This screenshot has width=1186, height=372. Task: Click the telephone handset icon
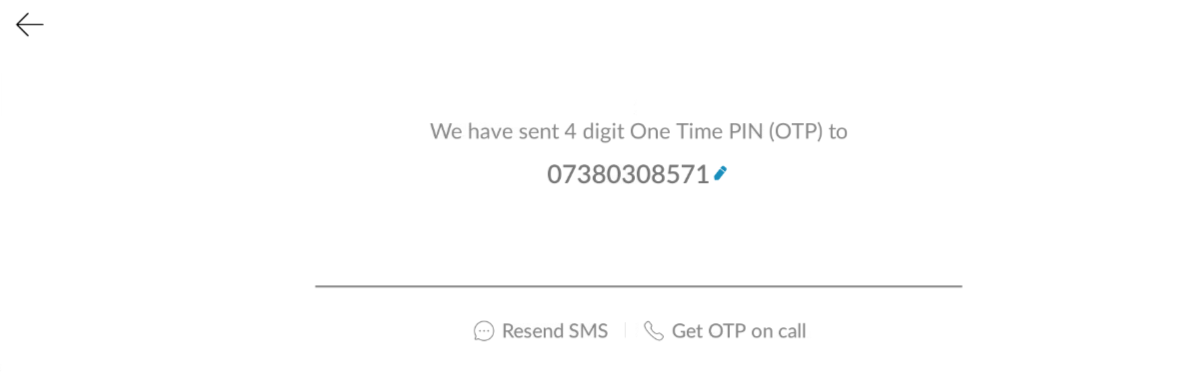(x=654, y=331)
